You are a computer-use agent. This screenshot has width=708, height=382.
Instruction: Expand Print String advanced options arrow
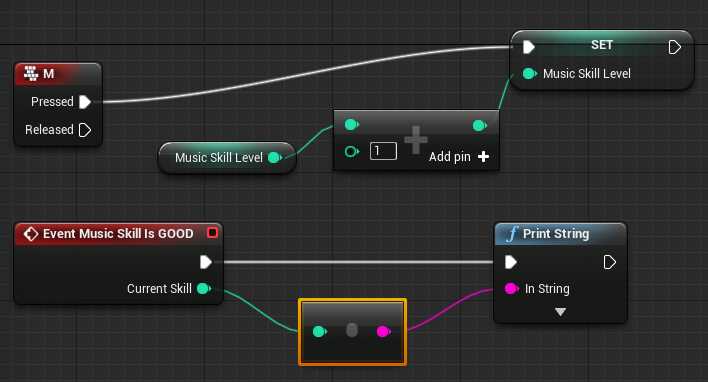click(560, 312)
